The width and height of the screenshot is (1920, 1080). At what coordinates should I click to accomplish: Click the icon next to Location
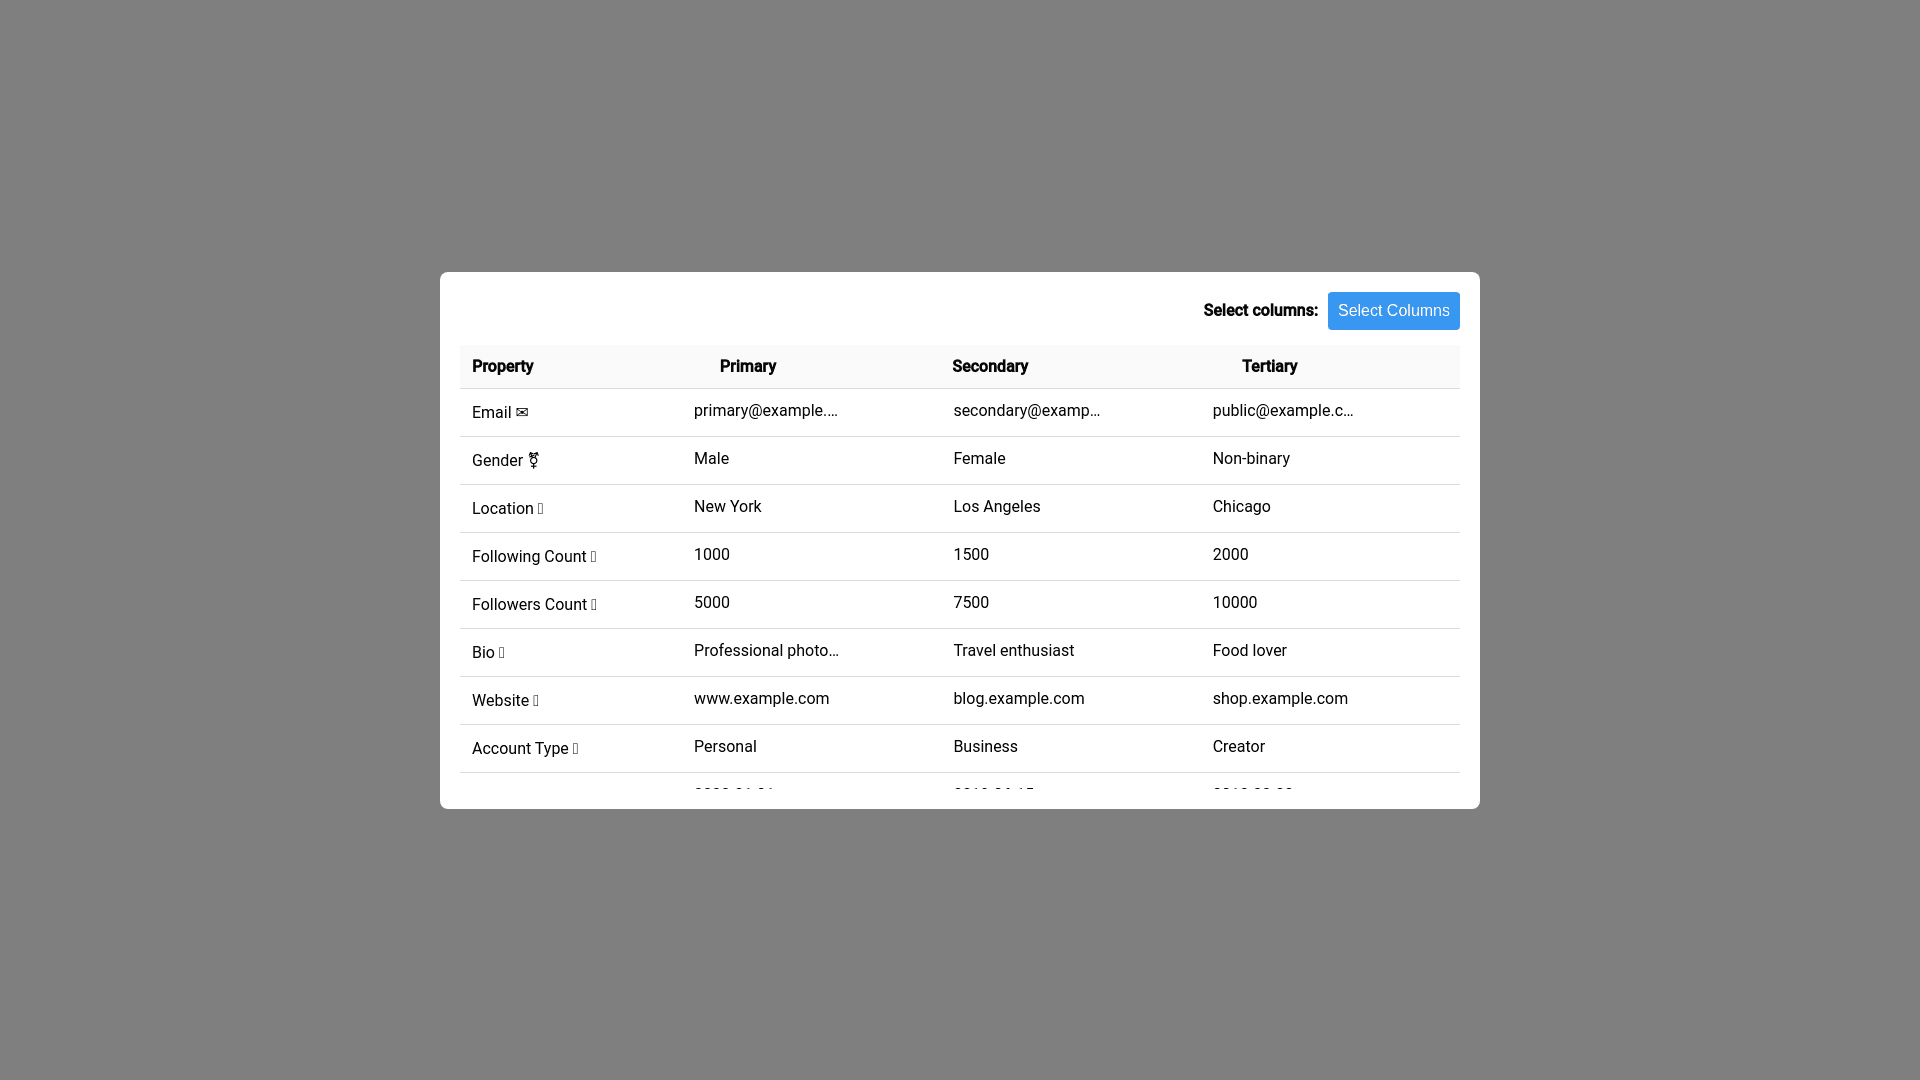(541, 509)
